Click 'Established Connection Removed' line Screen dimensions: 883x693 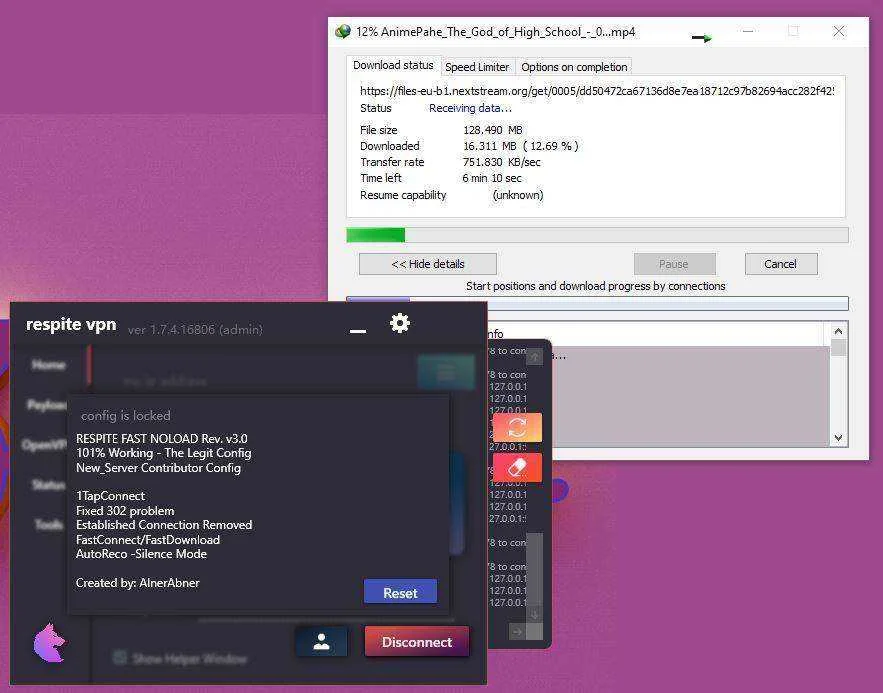[164, 525]
